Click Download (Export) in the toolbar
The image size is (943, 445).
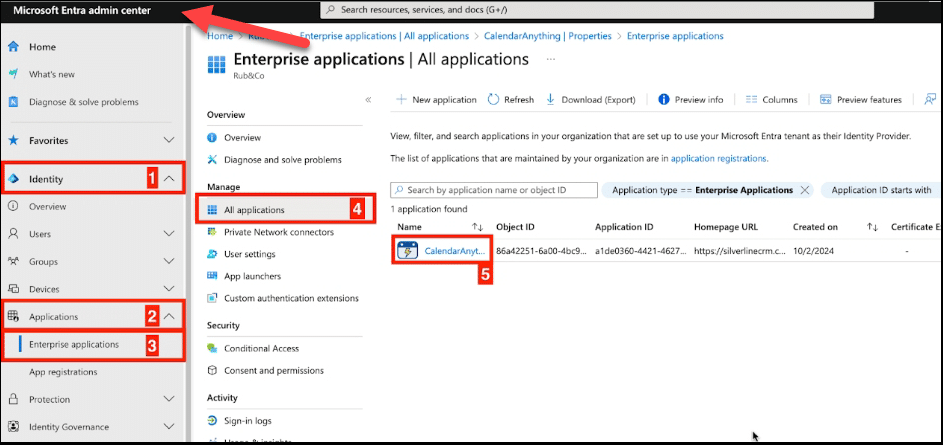(591, 100)
